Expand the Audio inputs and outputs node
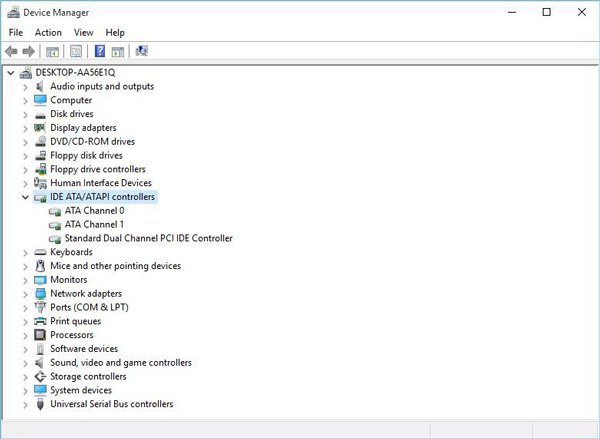600x439 pixels. pos(25,87)
